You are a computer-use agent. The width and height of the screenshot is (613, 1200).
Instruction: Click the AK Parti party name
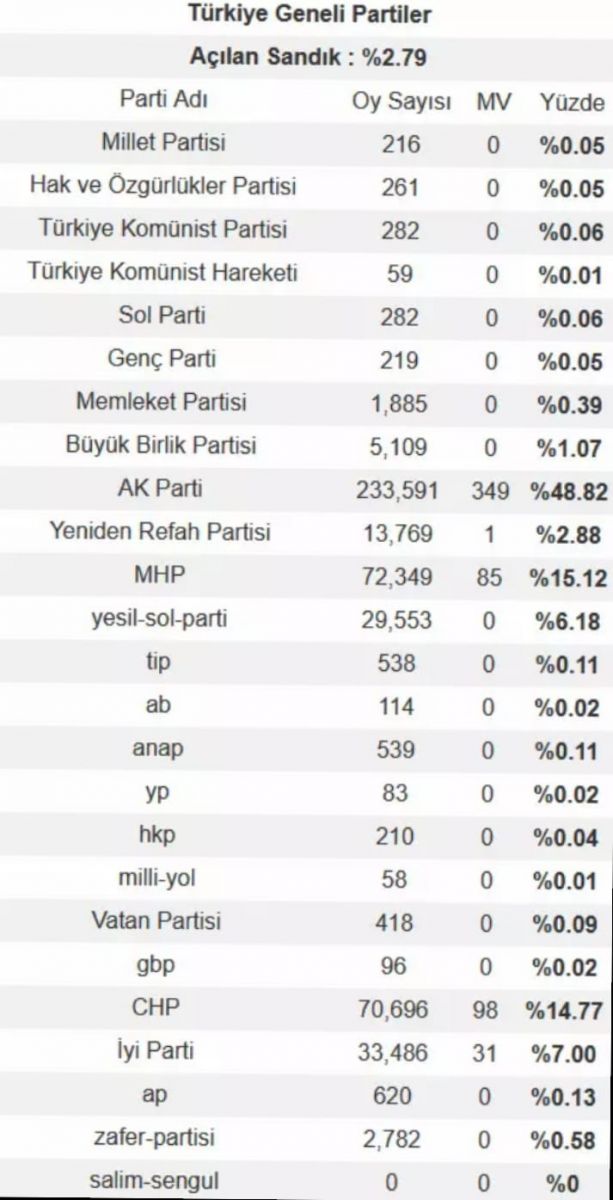click(x=163, y=489)
